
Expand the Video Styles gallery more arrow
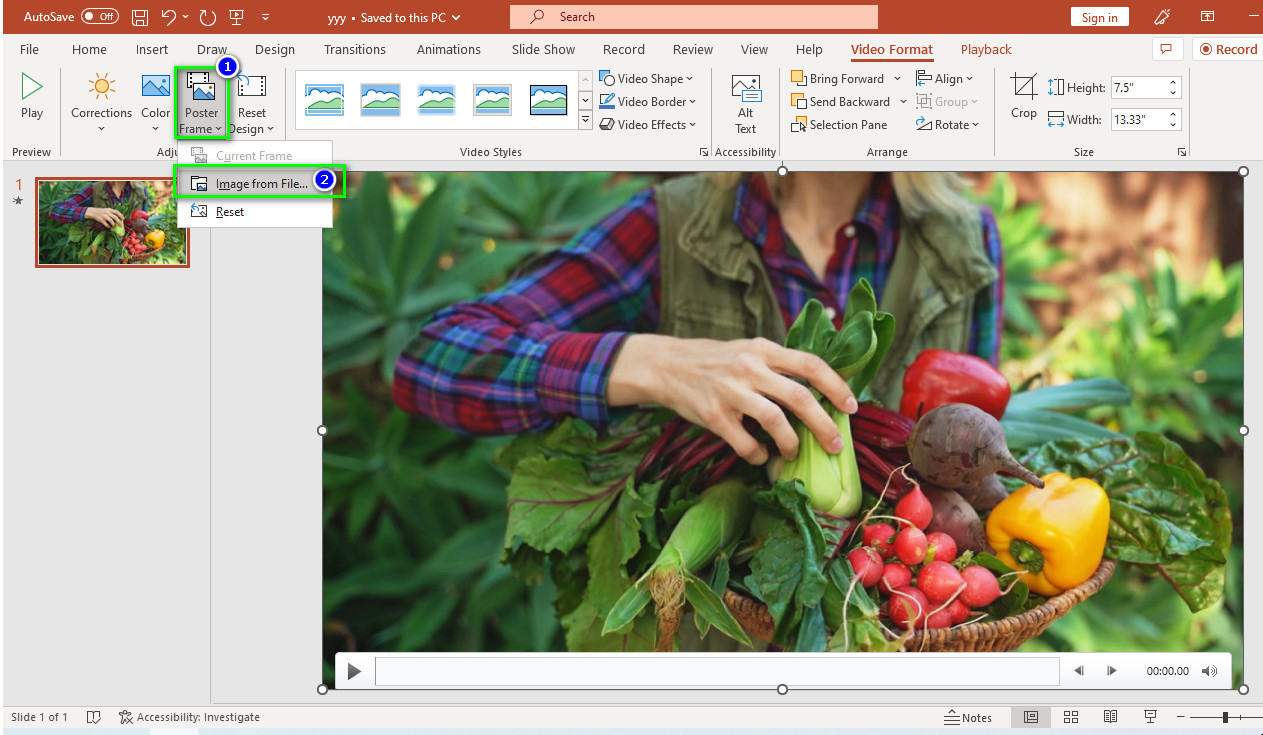pos(586,121)
